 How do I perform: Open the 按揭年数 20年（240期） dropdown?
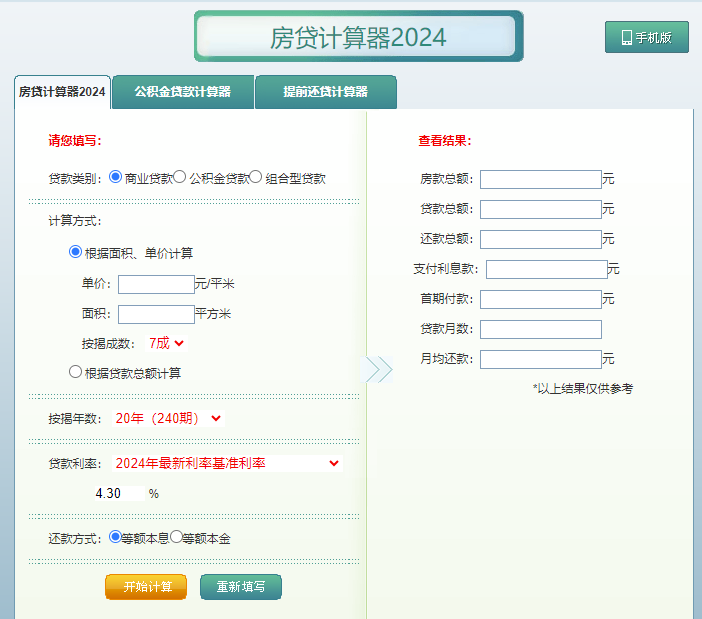point(168,418)
